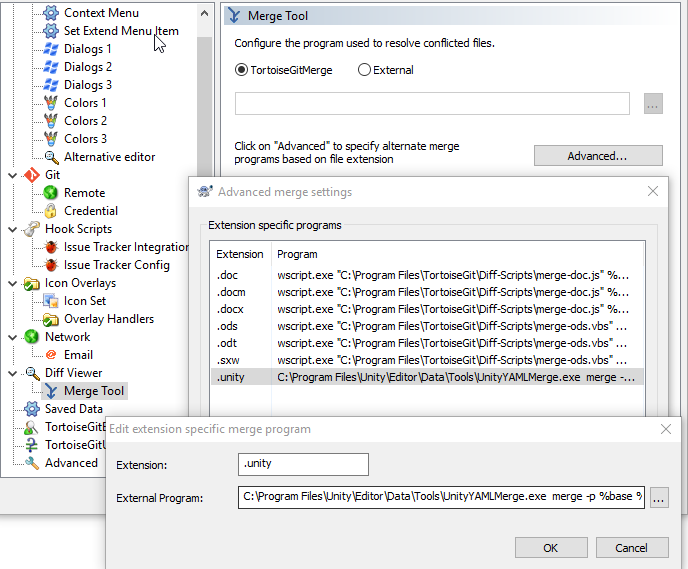The height and width of the screenshot is (569, 688).
Task: Click the Issue Tracker Integration bug icon
Action: click(x=51, y=247)
